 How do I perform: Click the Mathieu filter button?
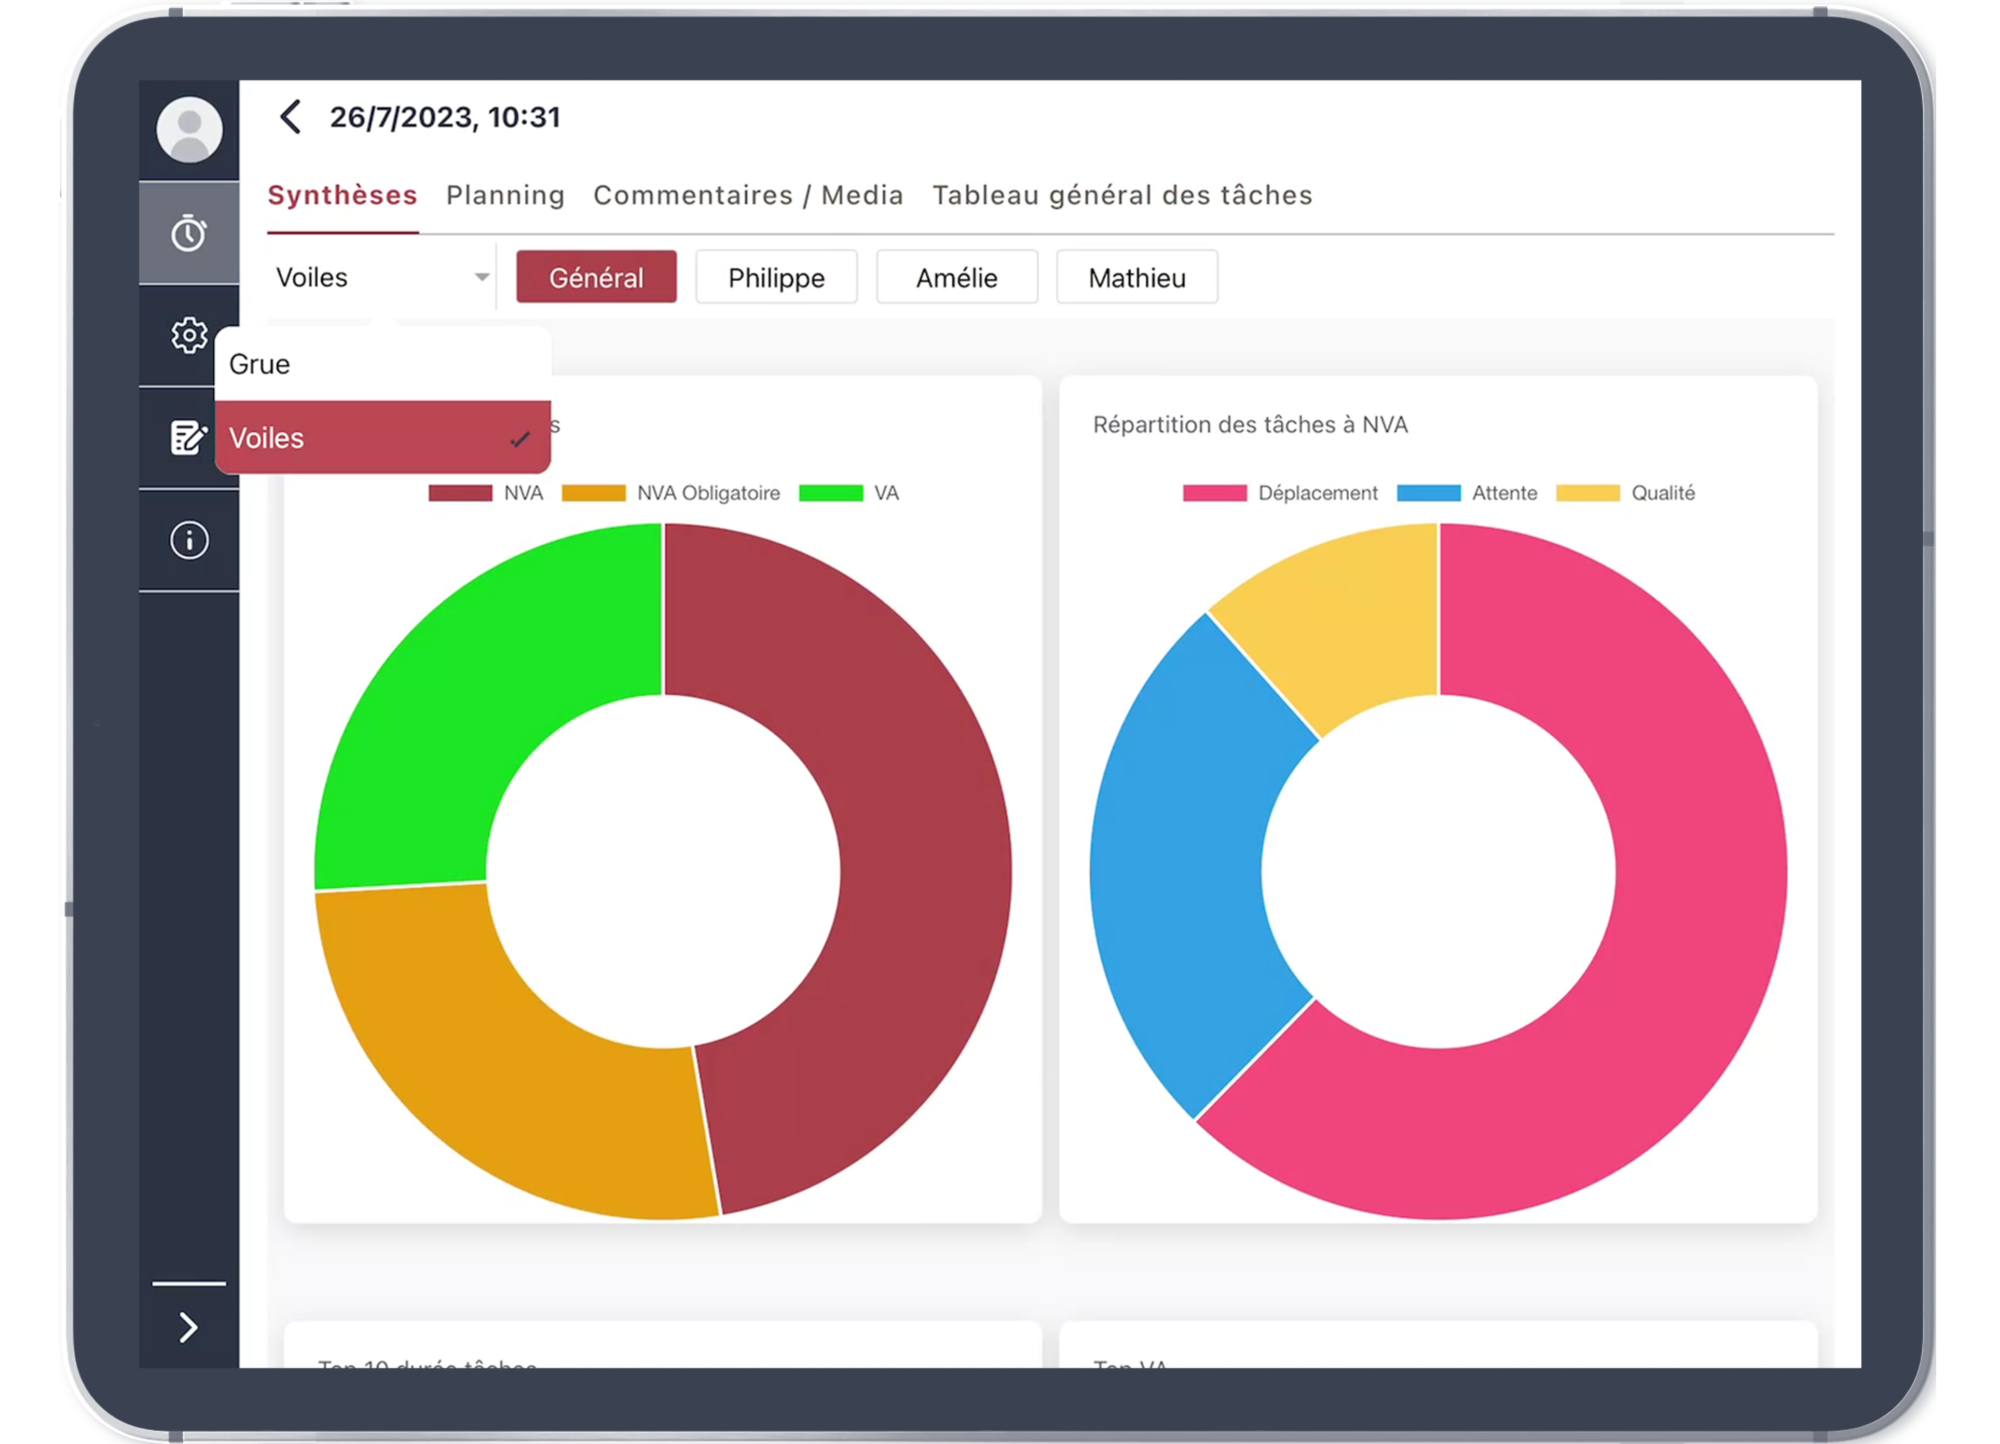[x=1136, y=277]
